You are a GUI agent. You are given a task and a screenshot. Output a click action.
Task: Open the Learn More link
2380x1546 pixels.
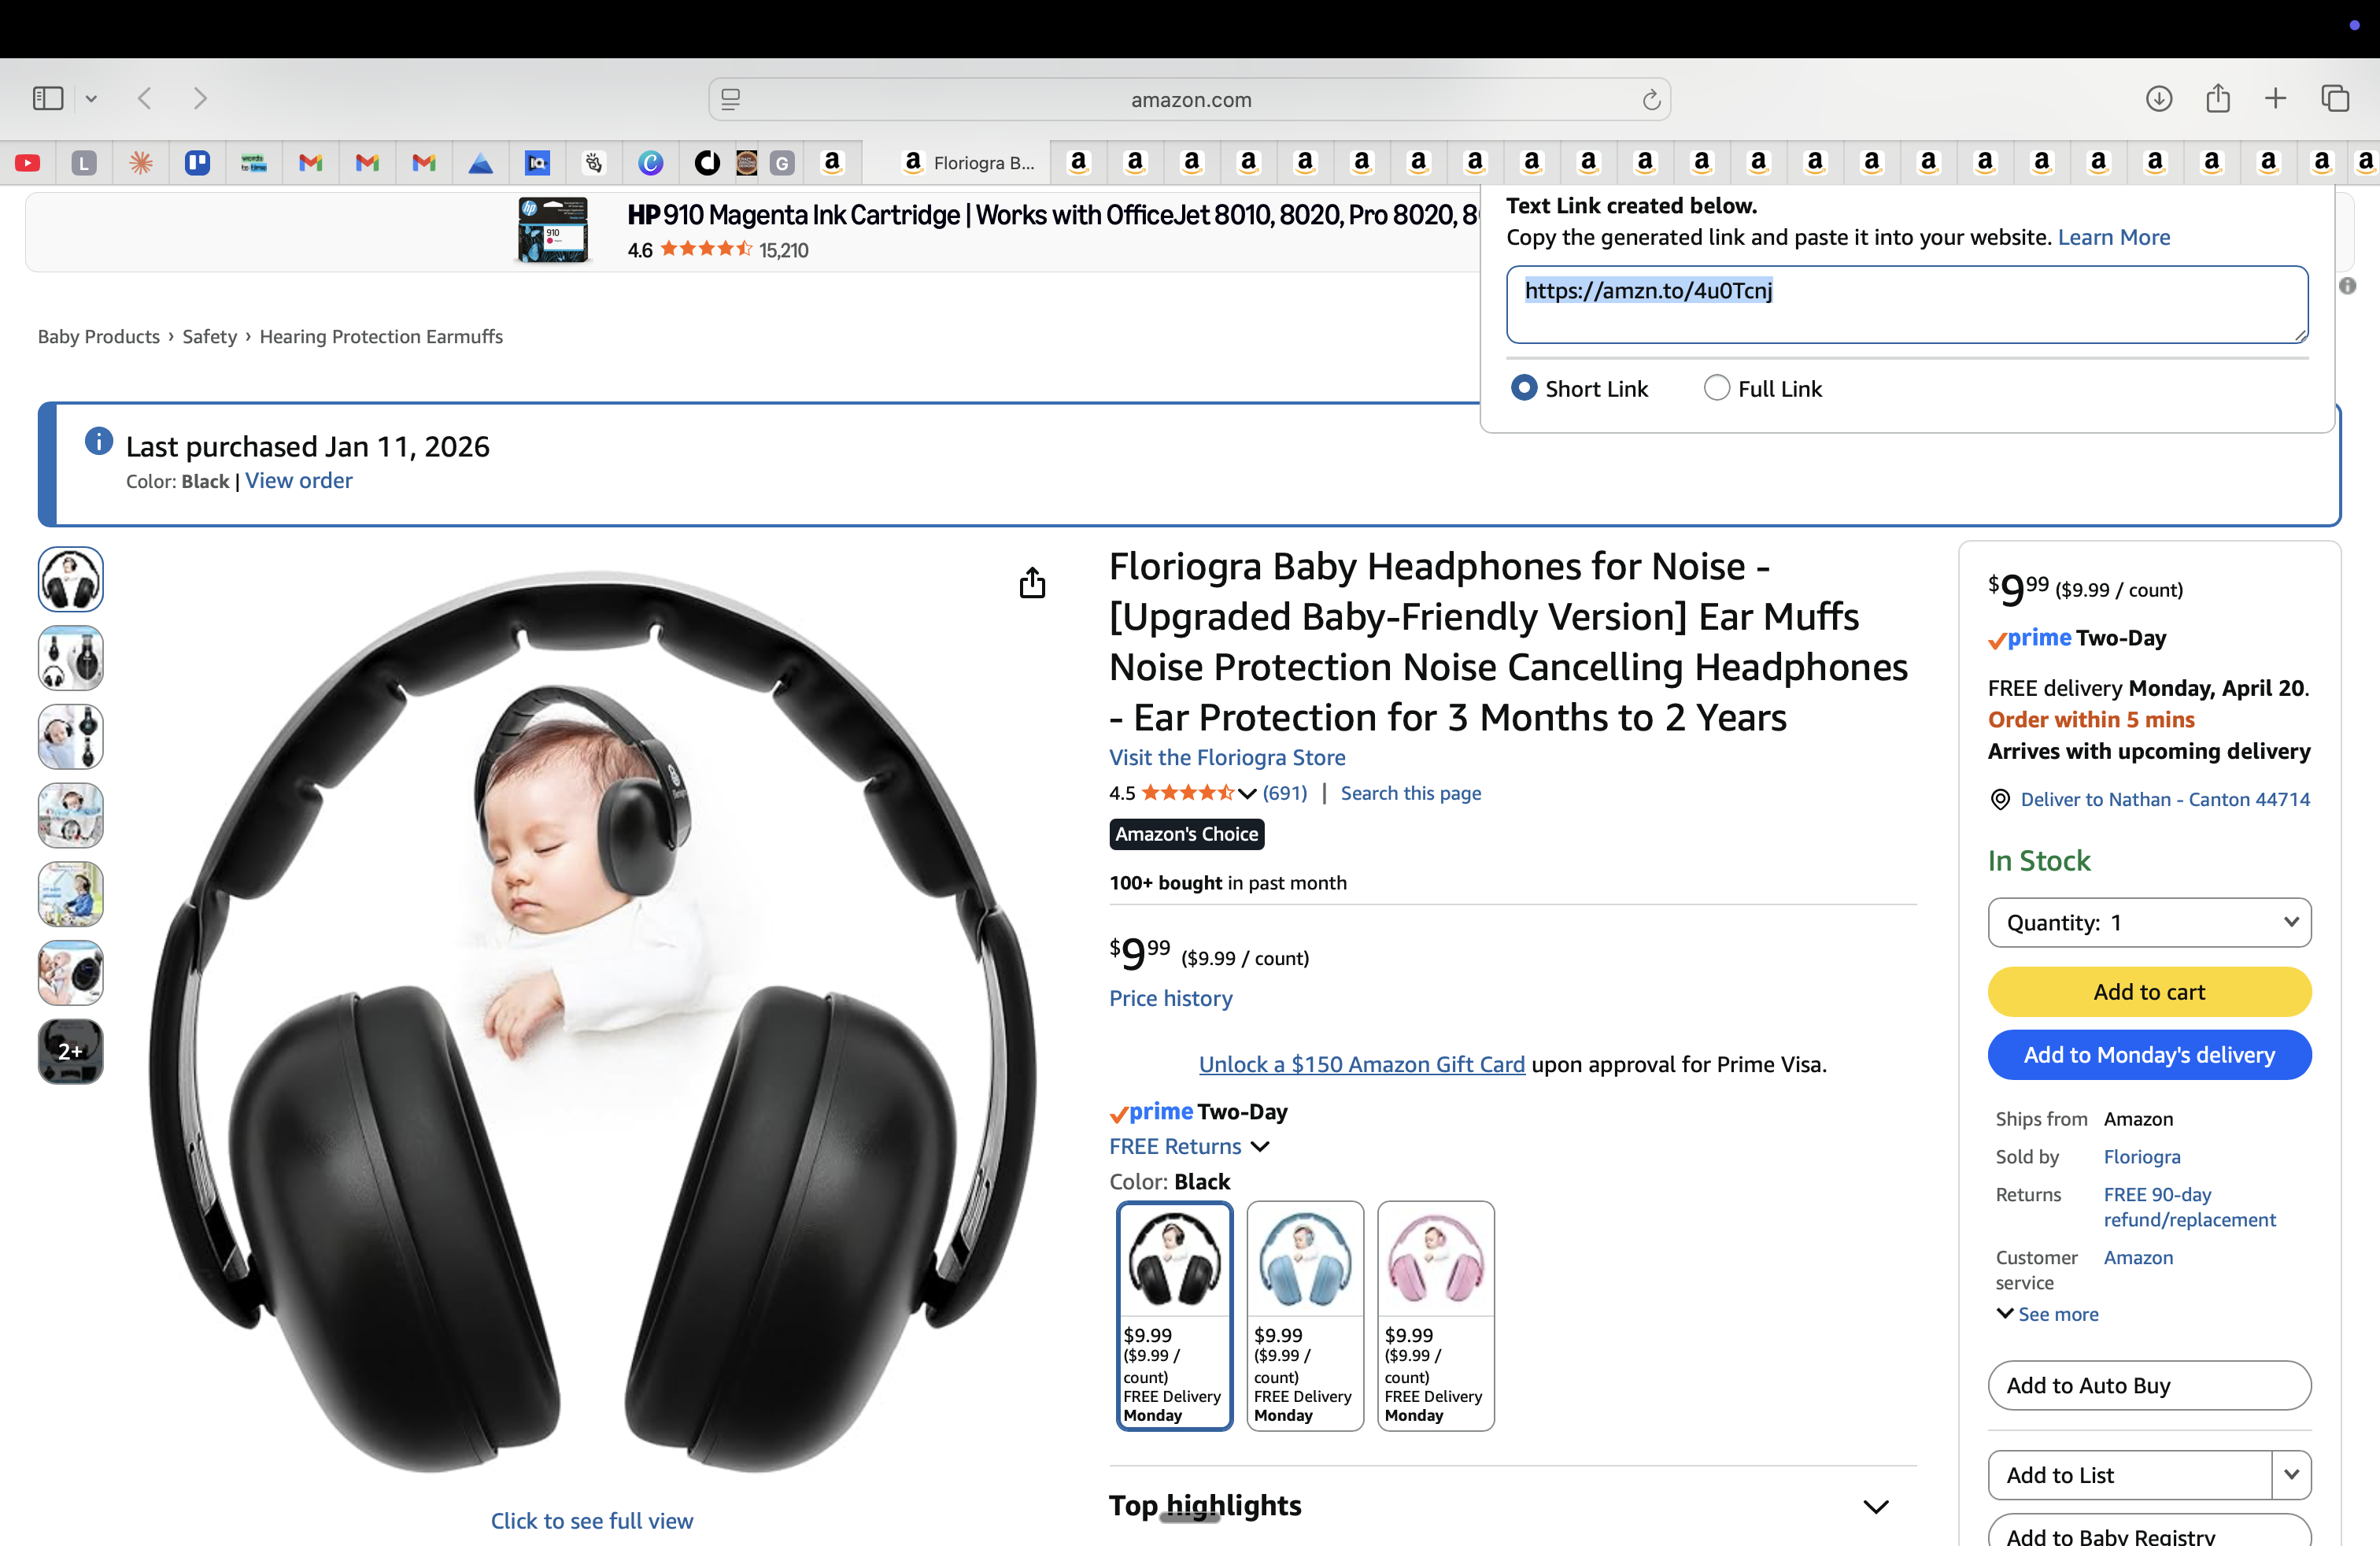click(x=2113, y=237)
